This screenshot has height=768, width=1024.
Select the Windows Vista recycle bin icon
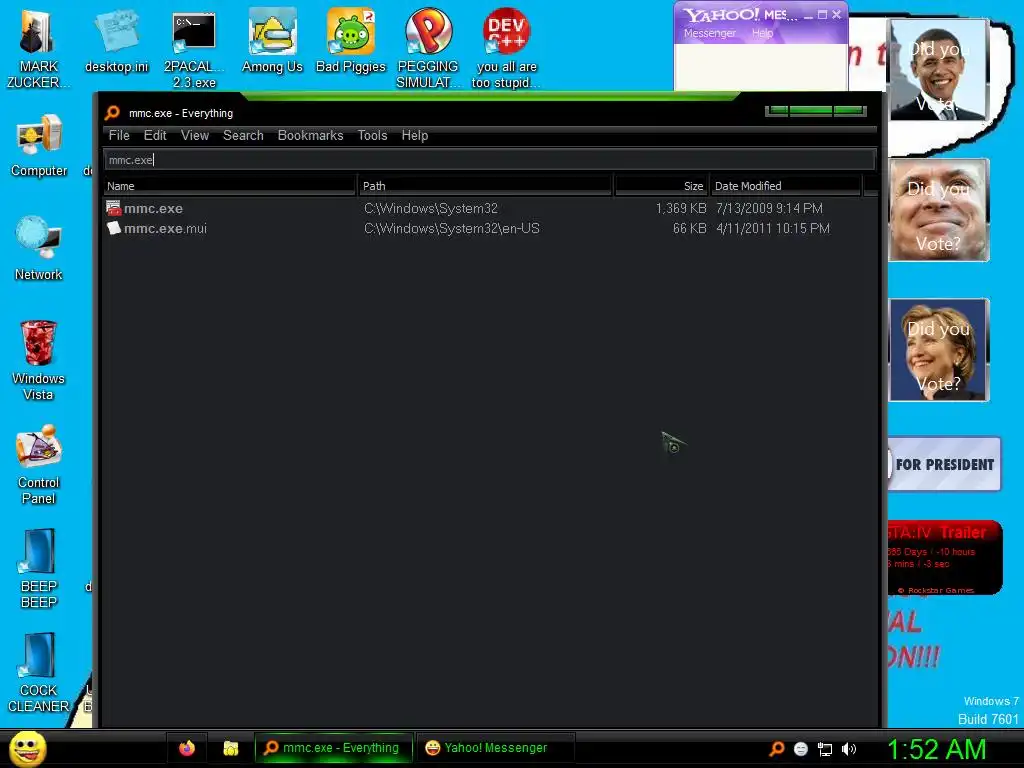coord(39,360)
